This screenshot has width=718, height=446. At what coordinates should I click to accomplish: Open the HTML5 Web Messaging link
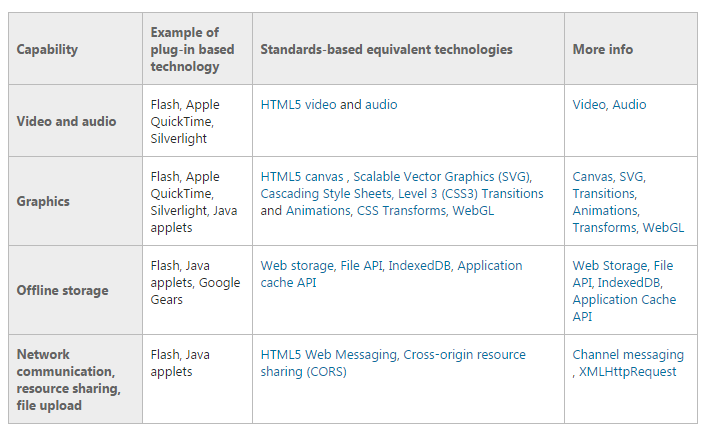coord(329,355)
